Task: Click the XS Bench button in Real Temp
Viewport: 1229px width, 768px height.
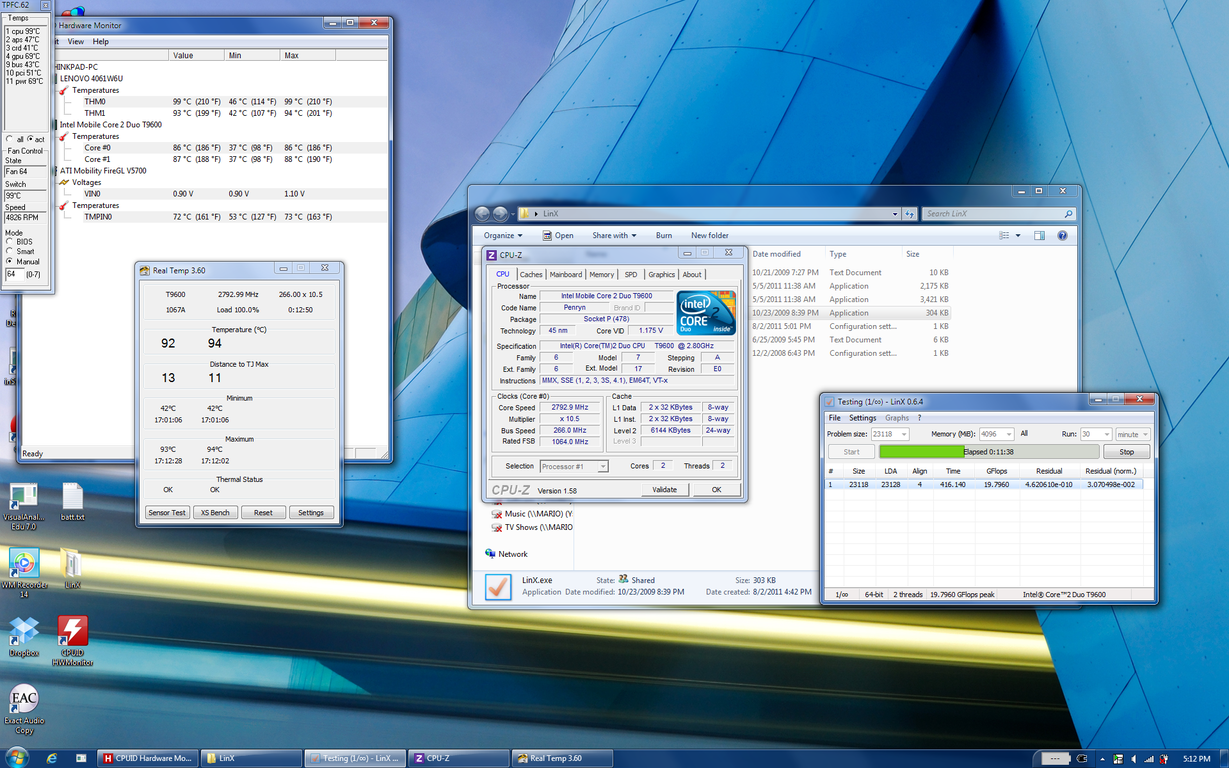Action: 215,512
